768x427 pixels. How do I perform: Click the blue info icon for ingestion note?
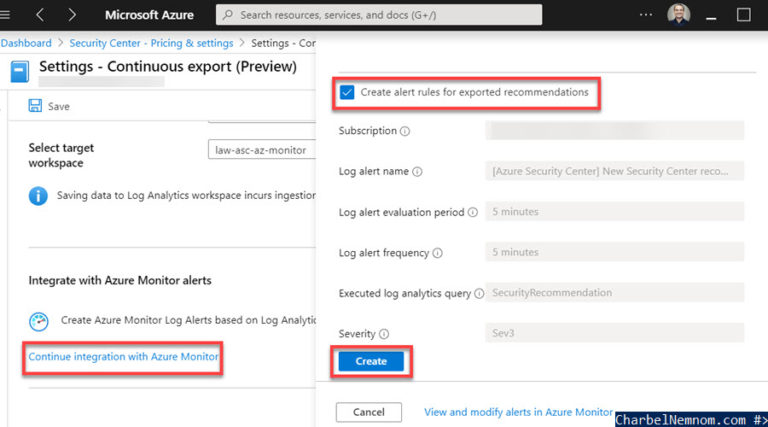tap(38, 196)
